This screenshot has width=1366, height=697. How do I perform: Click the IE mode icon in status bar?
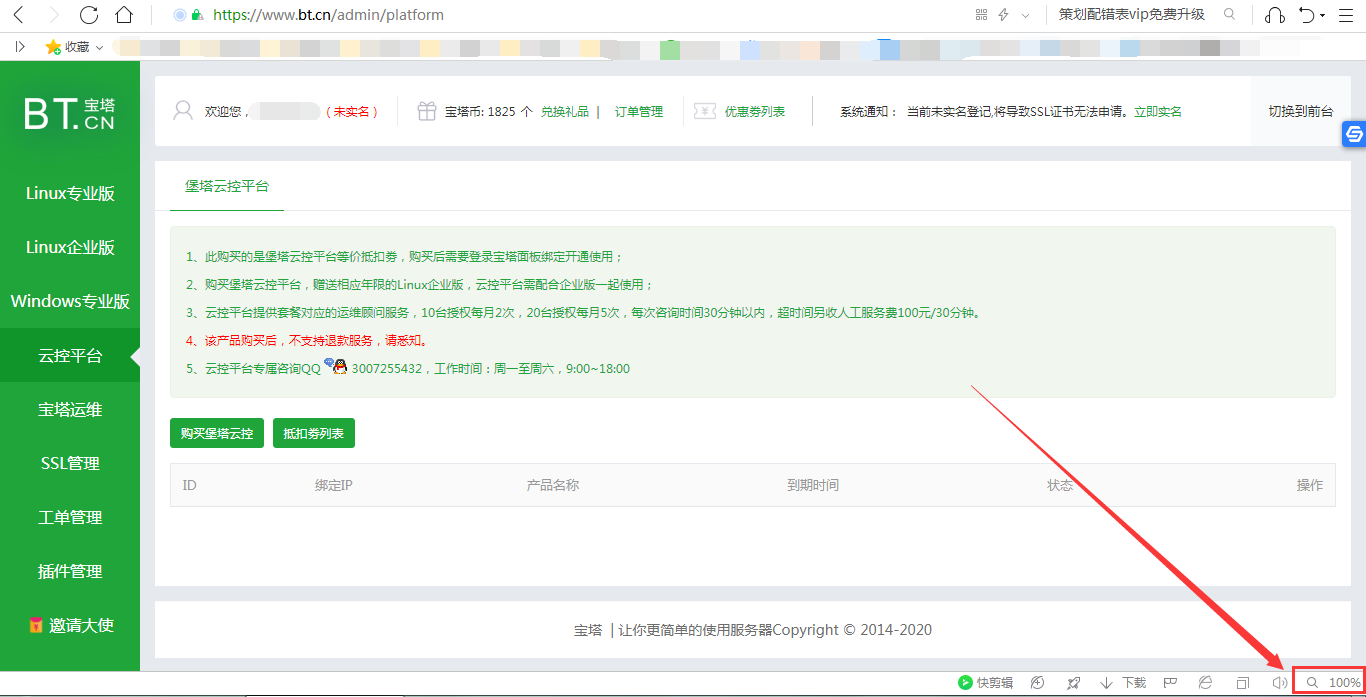tap(1206, 683)
